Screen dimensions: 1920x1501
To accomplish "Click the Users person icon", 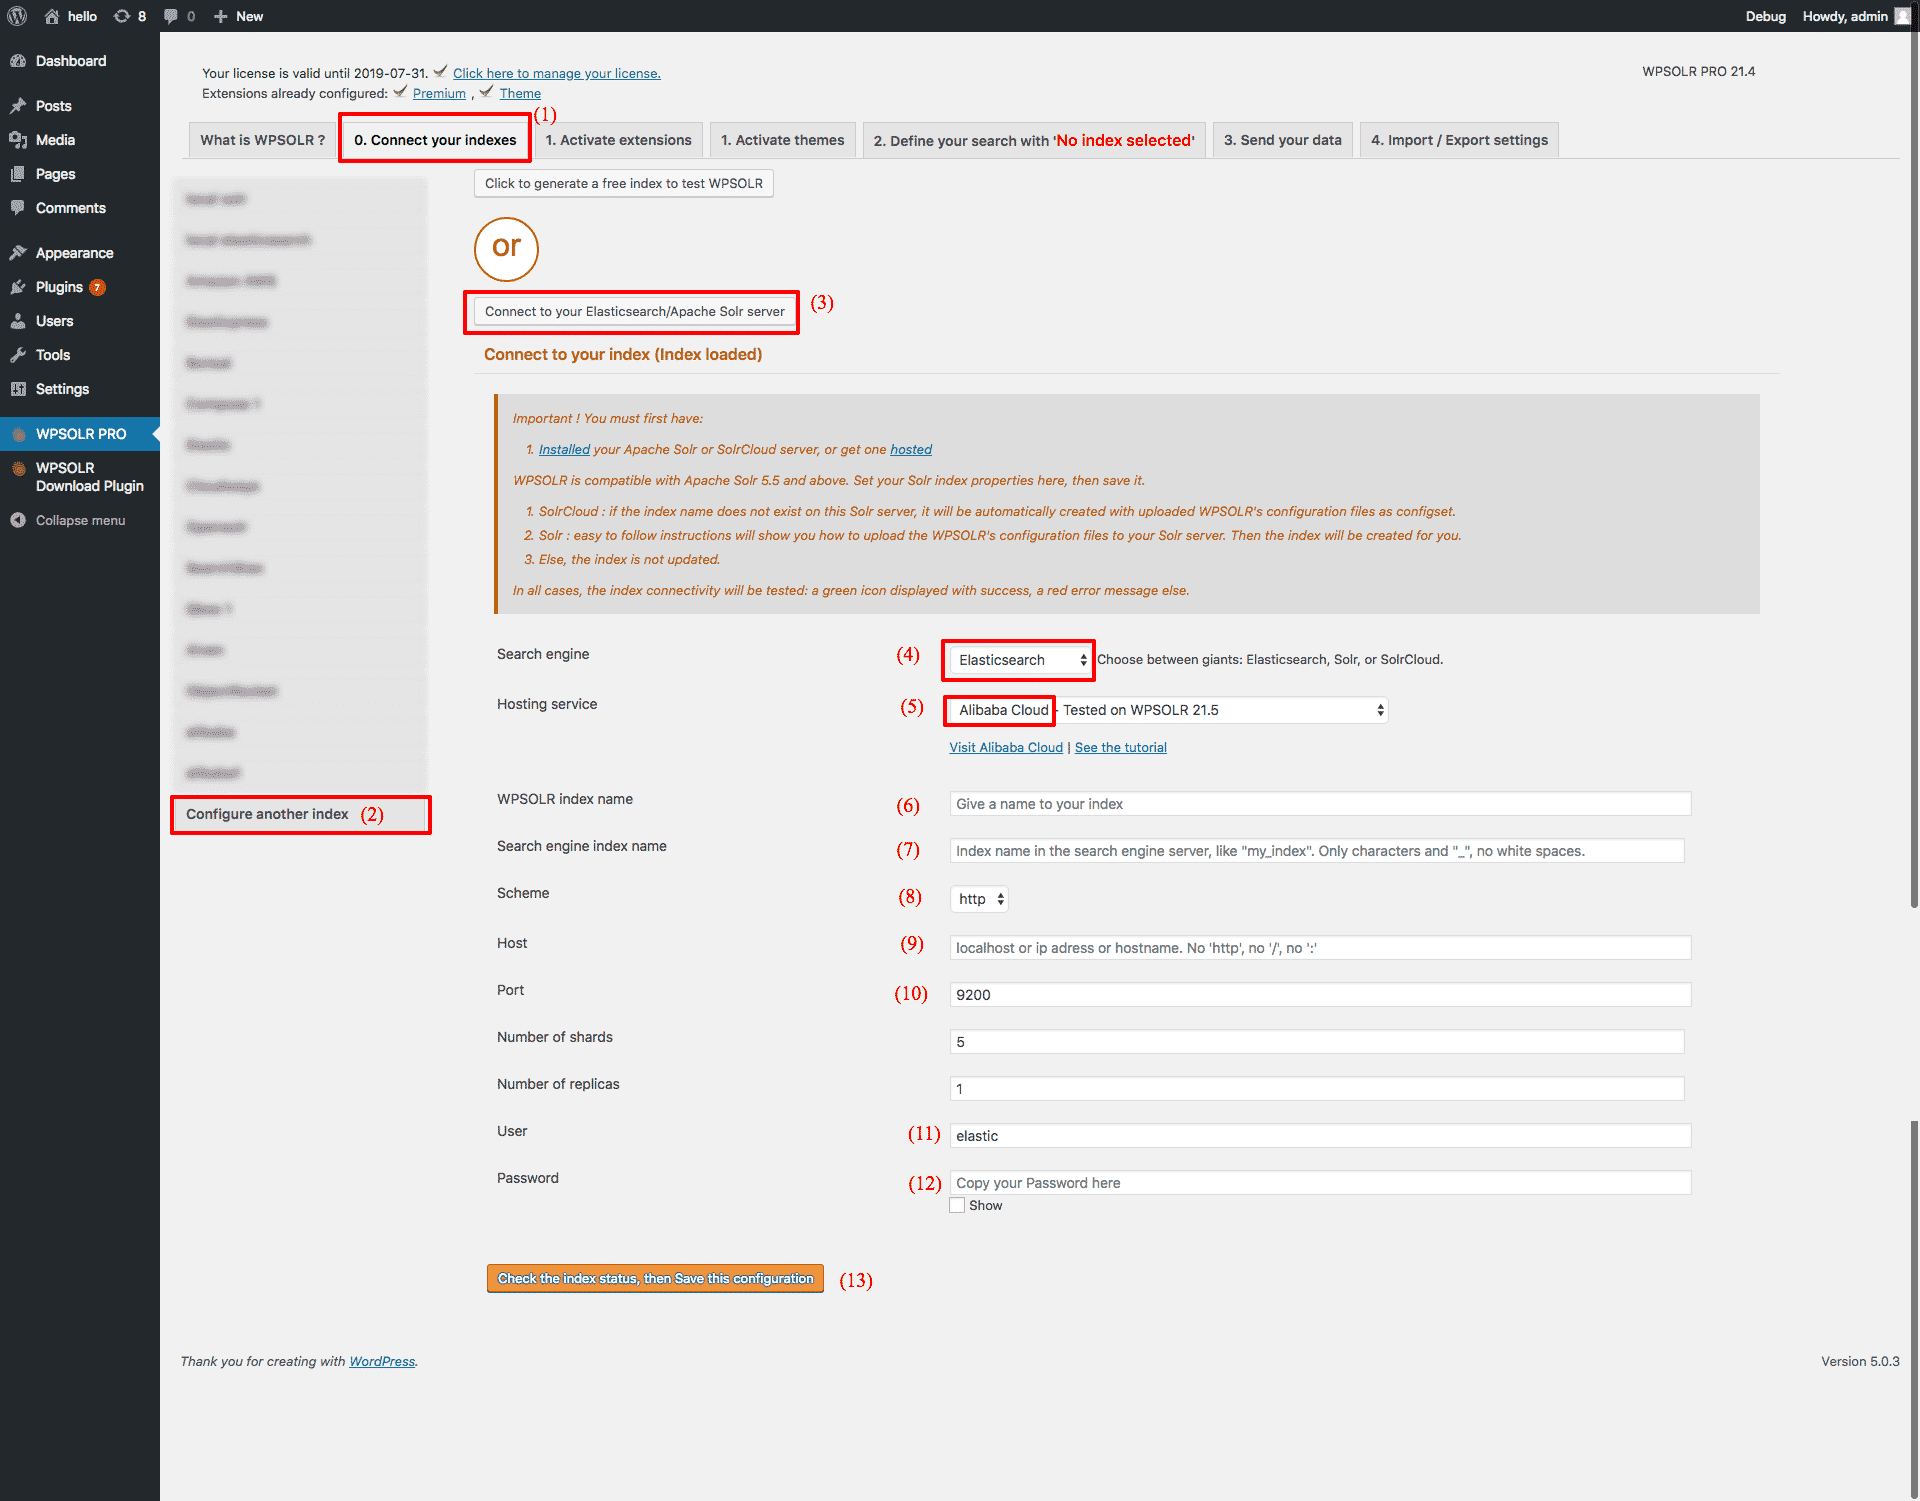I will coord(18,321).
